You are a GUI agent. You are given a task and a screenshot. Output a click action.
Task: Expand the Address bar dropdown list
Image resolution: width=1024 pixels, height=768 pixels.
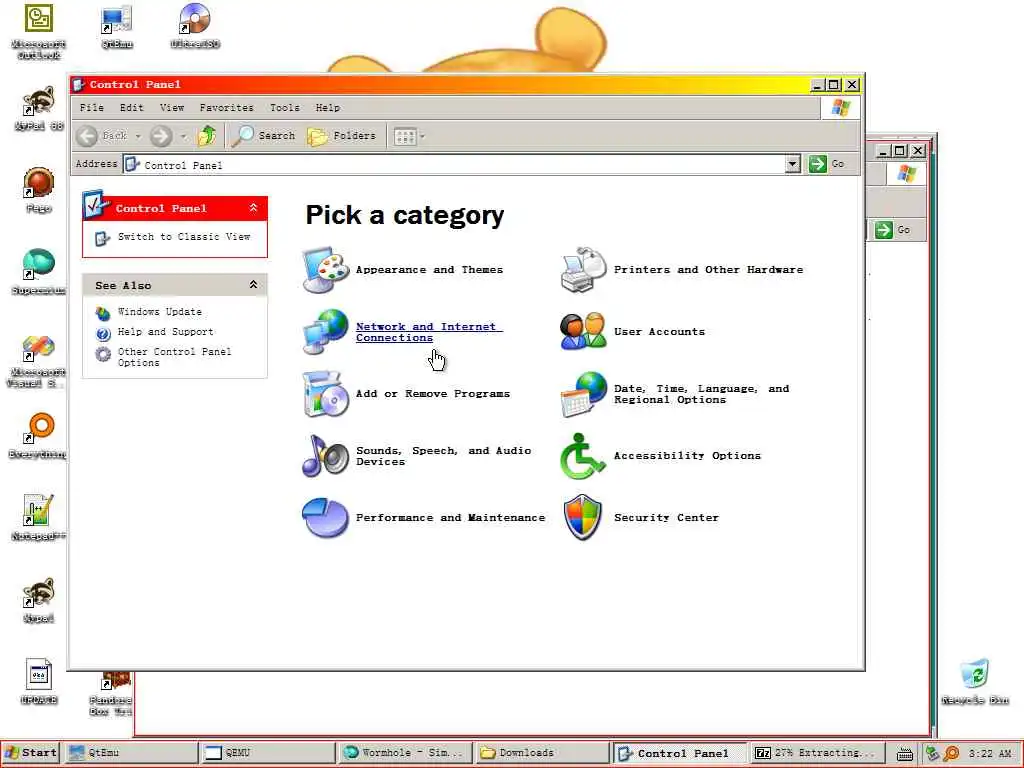click(792, 164)
